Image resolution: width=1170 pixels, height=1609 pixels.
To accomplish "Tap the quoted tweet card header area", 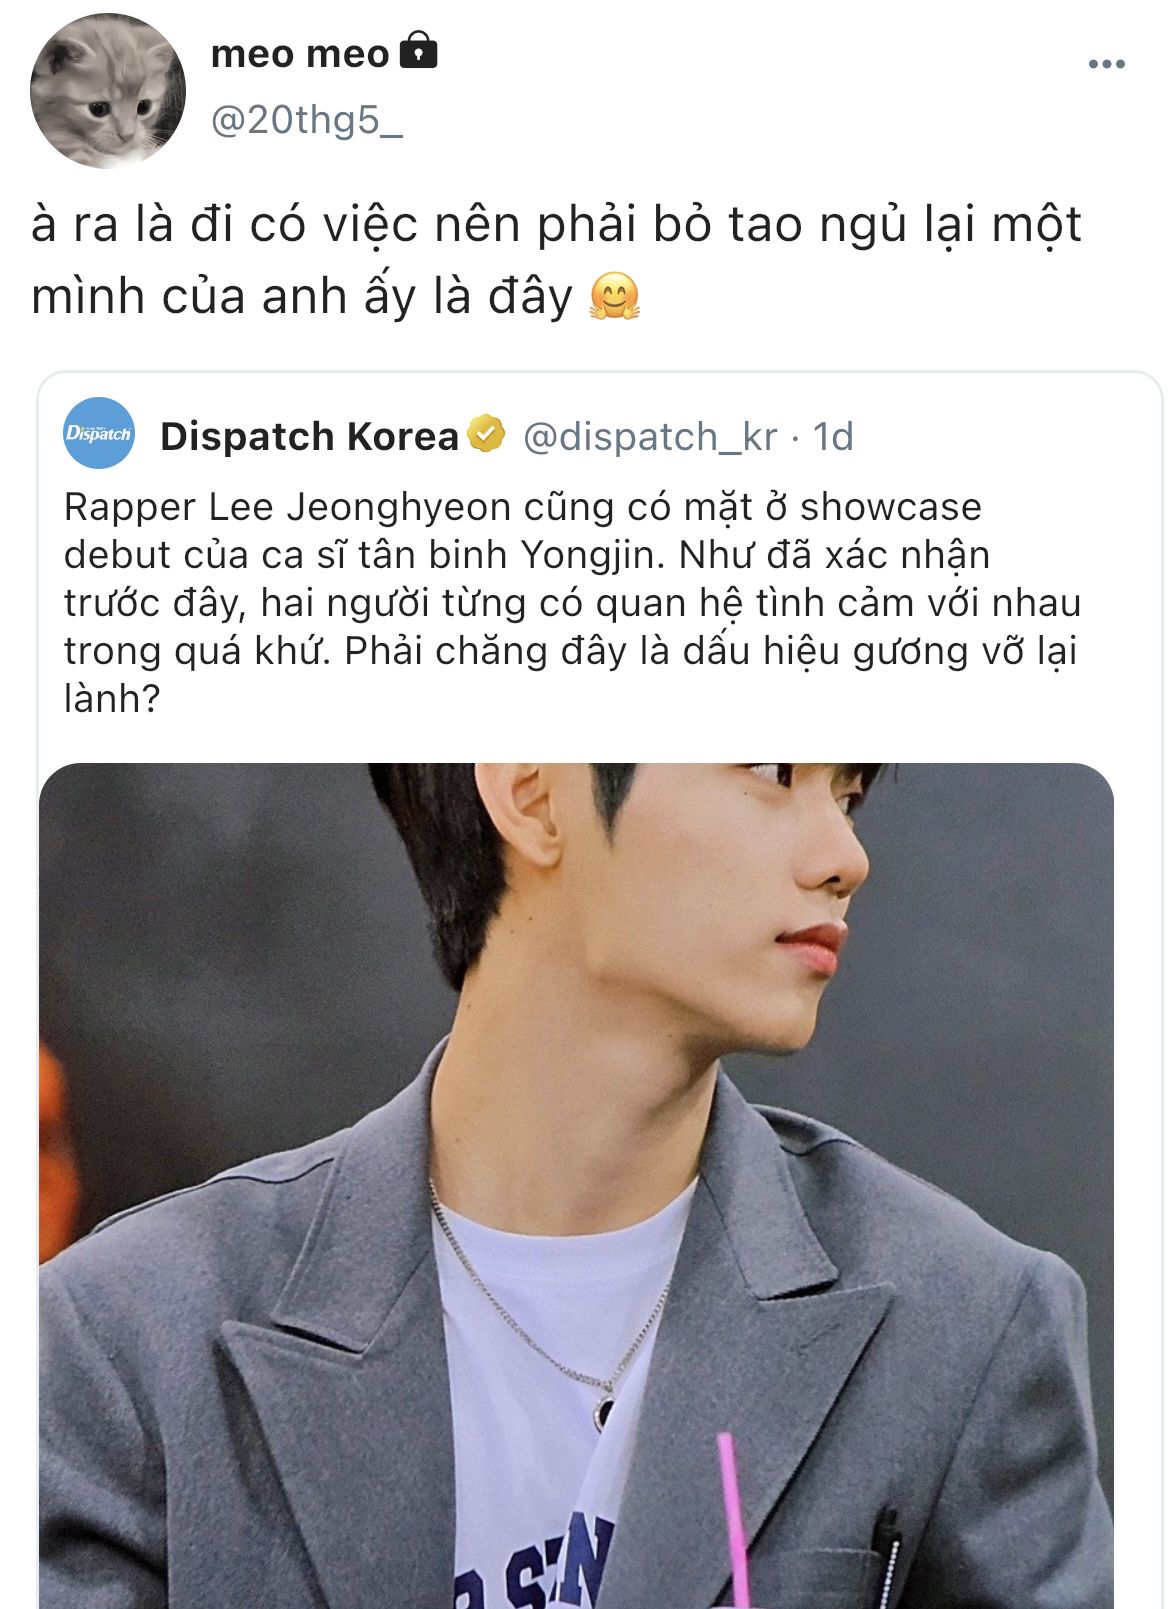I will click(x=458, y=436).
